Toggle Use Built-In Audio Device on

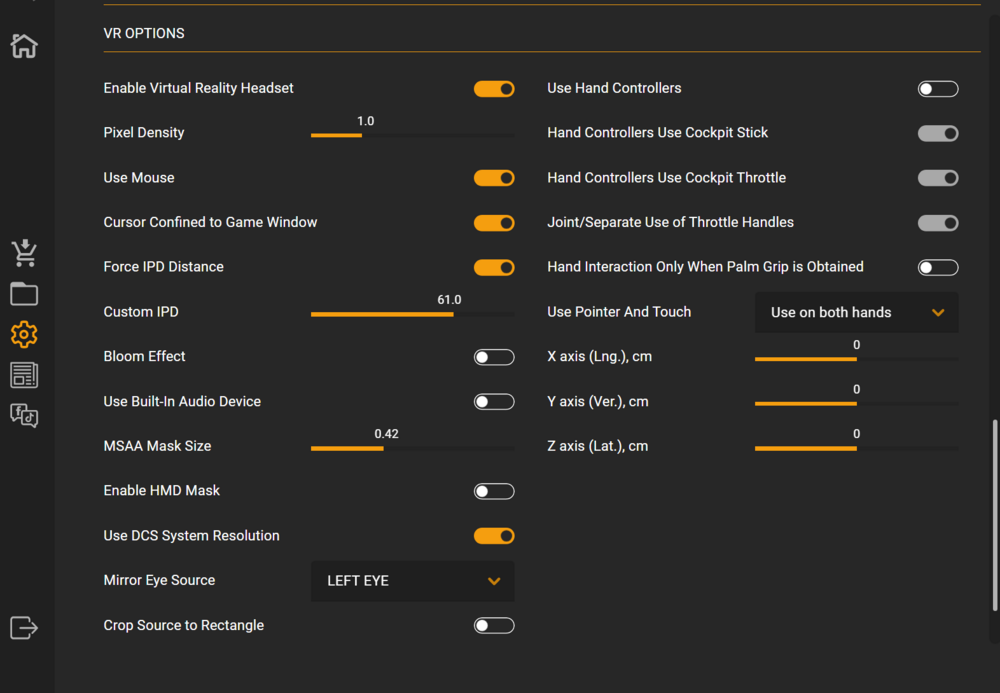tap(494, 402)
